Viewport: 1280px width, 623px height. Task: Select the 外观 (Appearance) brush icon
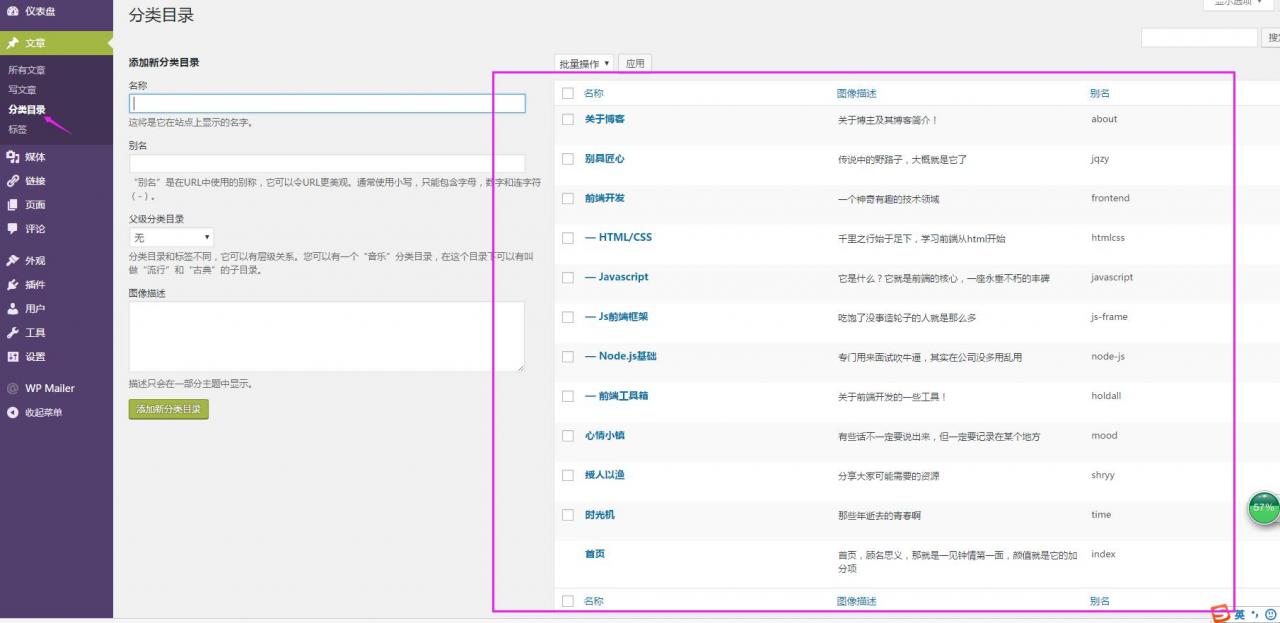(x=12, y=260)
